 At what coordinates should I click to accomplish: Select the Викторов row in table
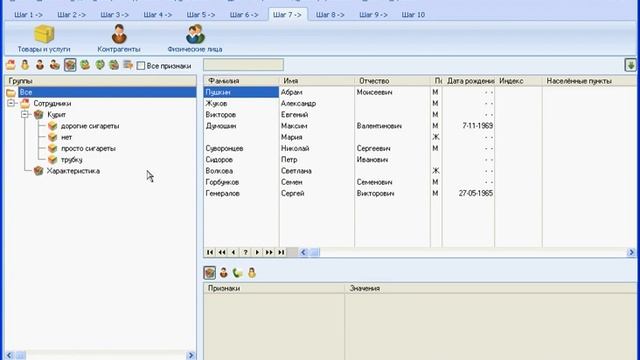[420, 115]
